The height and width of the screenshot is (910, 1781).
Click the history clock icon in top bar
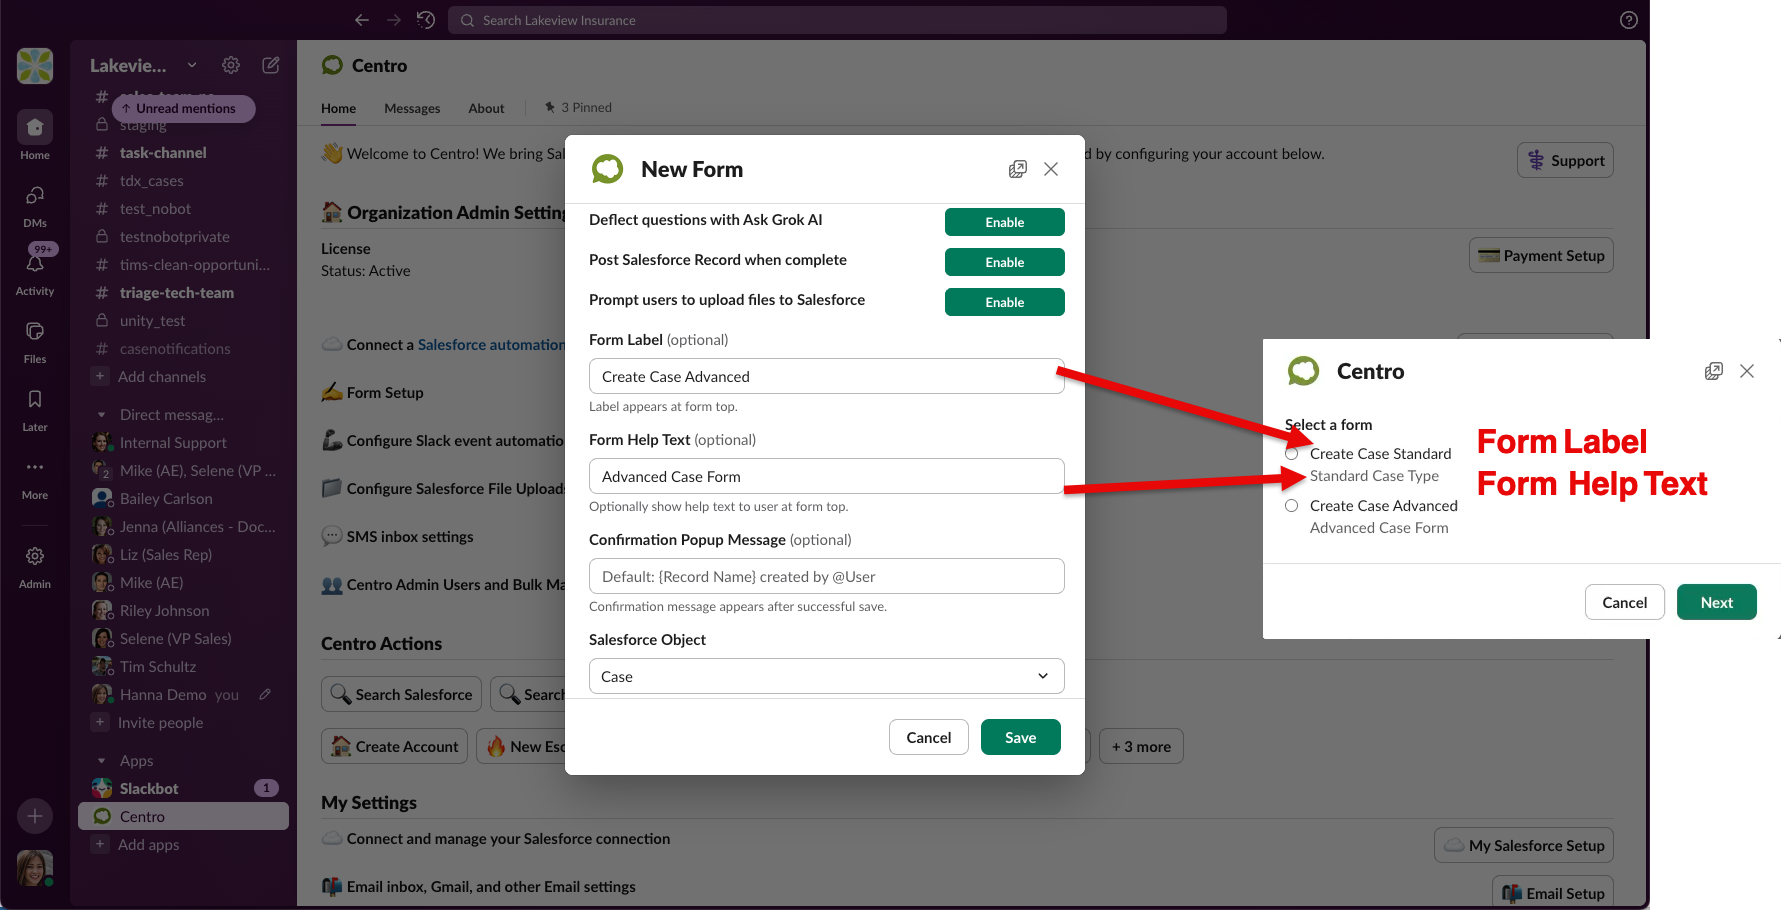(x=426, y=20)
